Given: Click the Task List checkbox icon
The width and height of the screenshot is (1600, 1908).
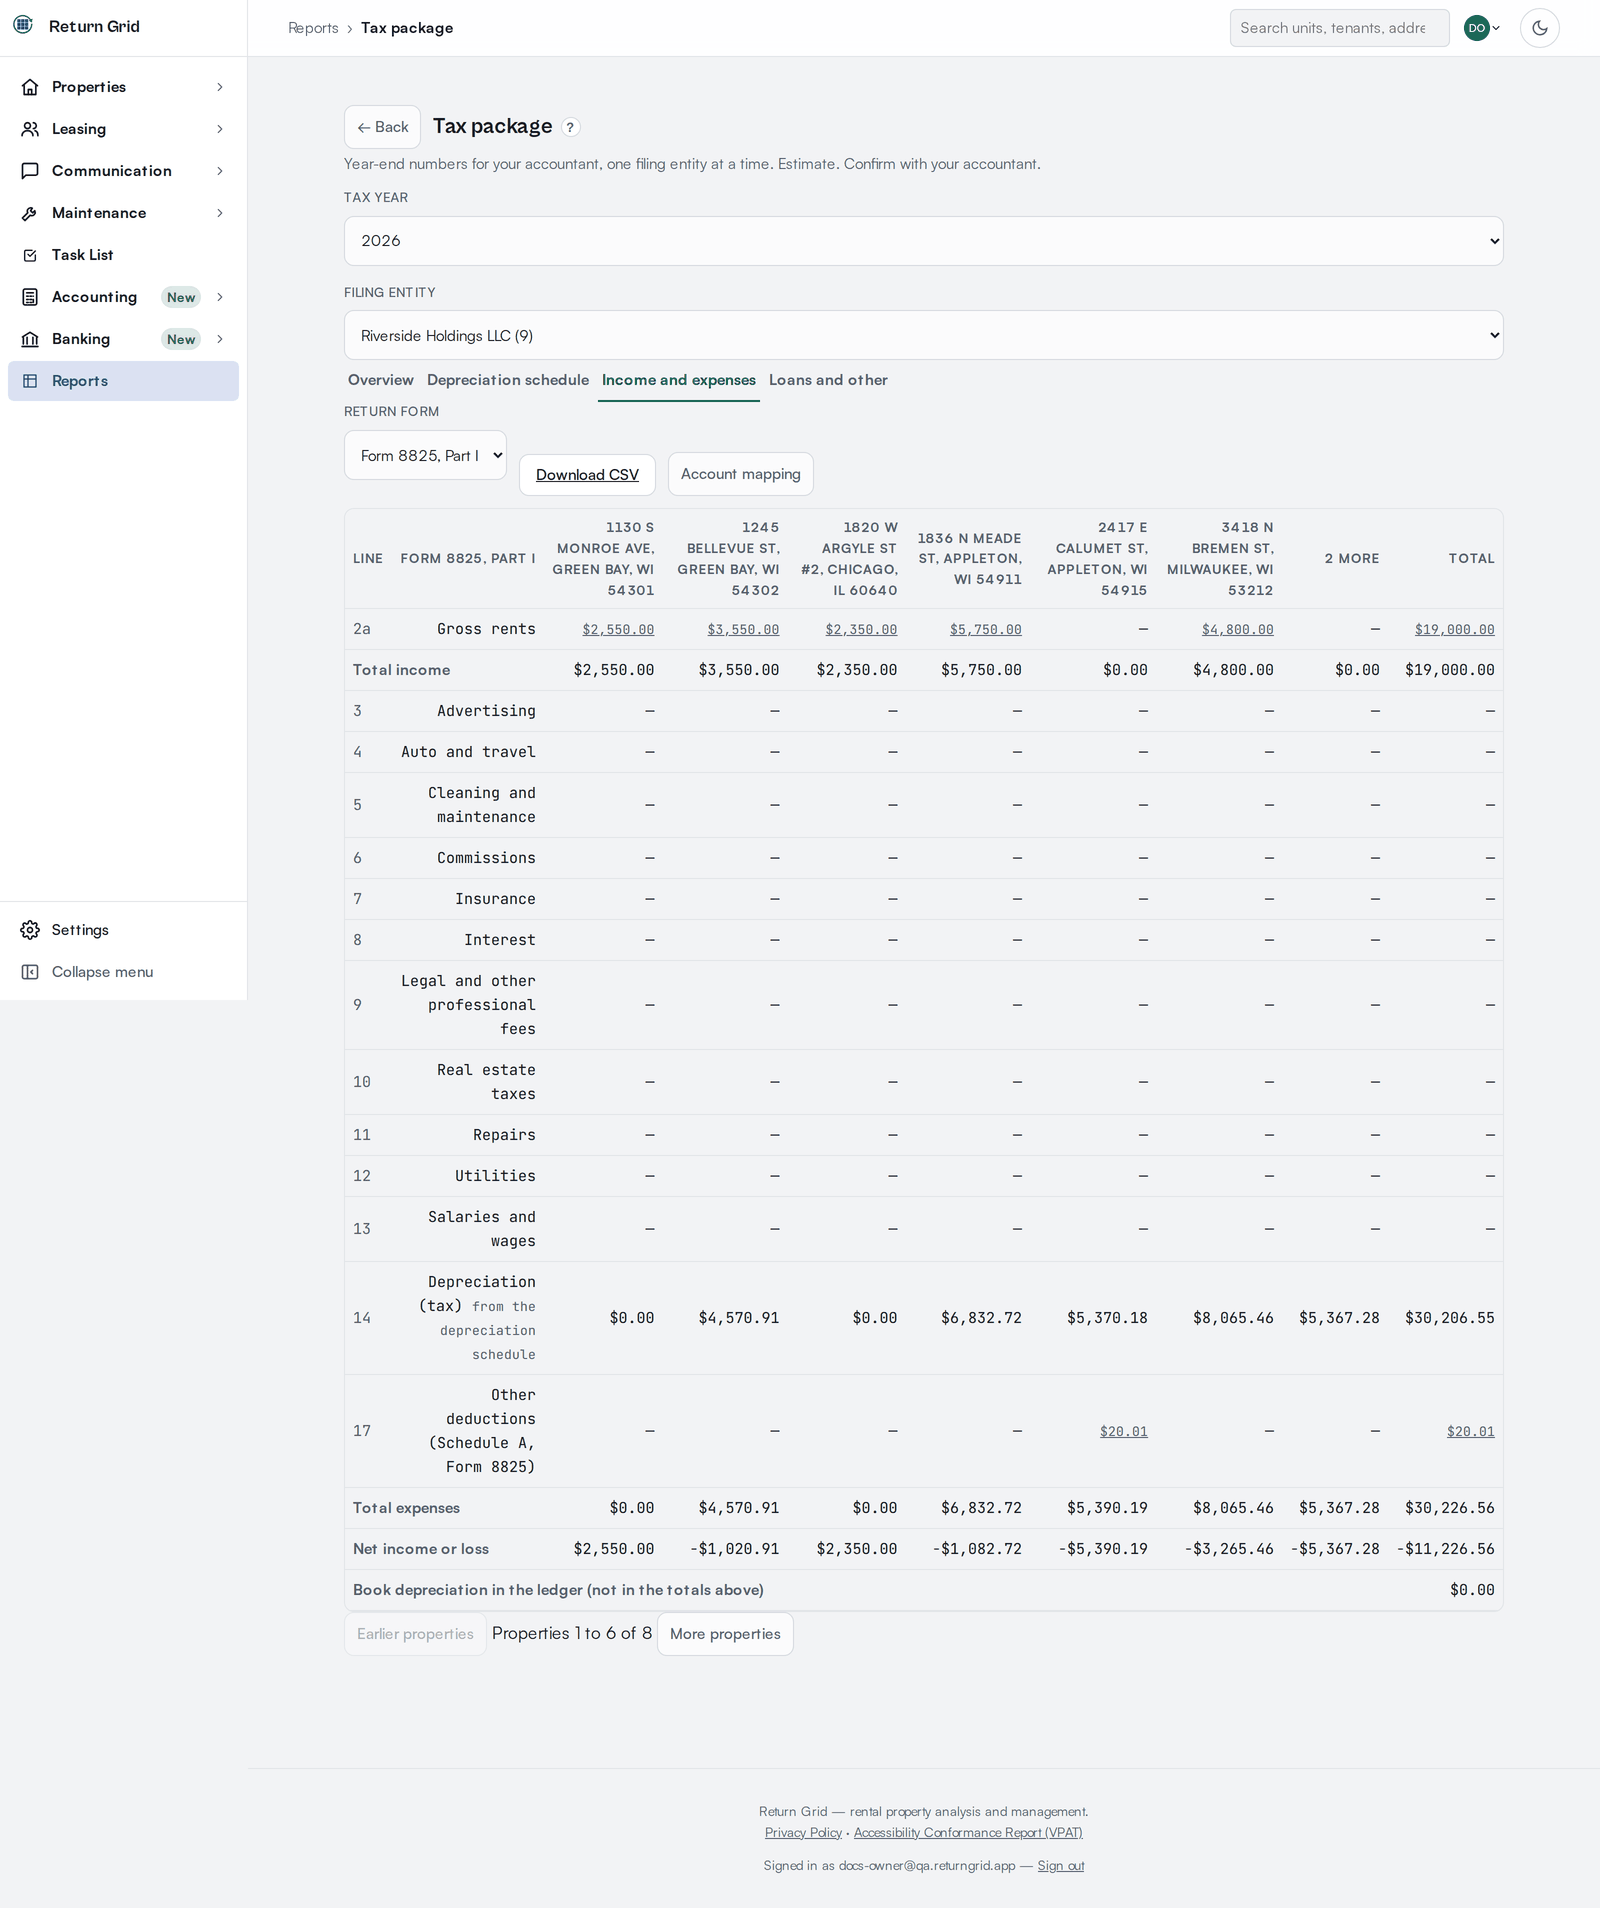Looking at the screenshot, I should click(30, 255).
